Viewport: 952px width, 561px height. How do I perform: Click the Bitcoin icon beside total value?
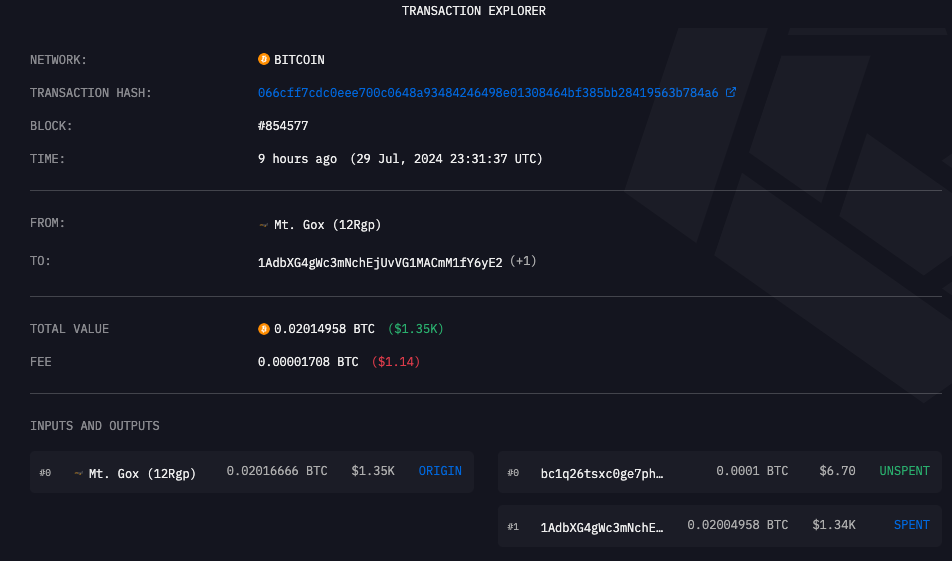264,329
